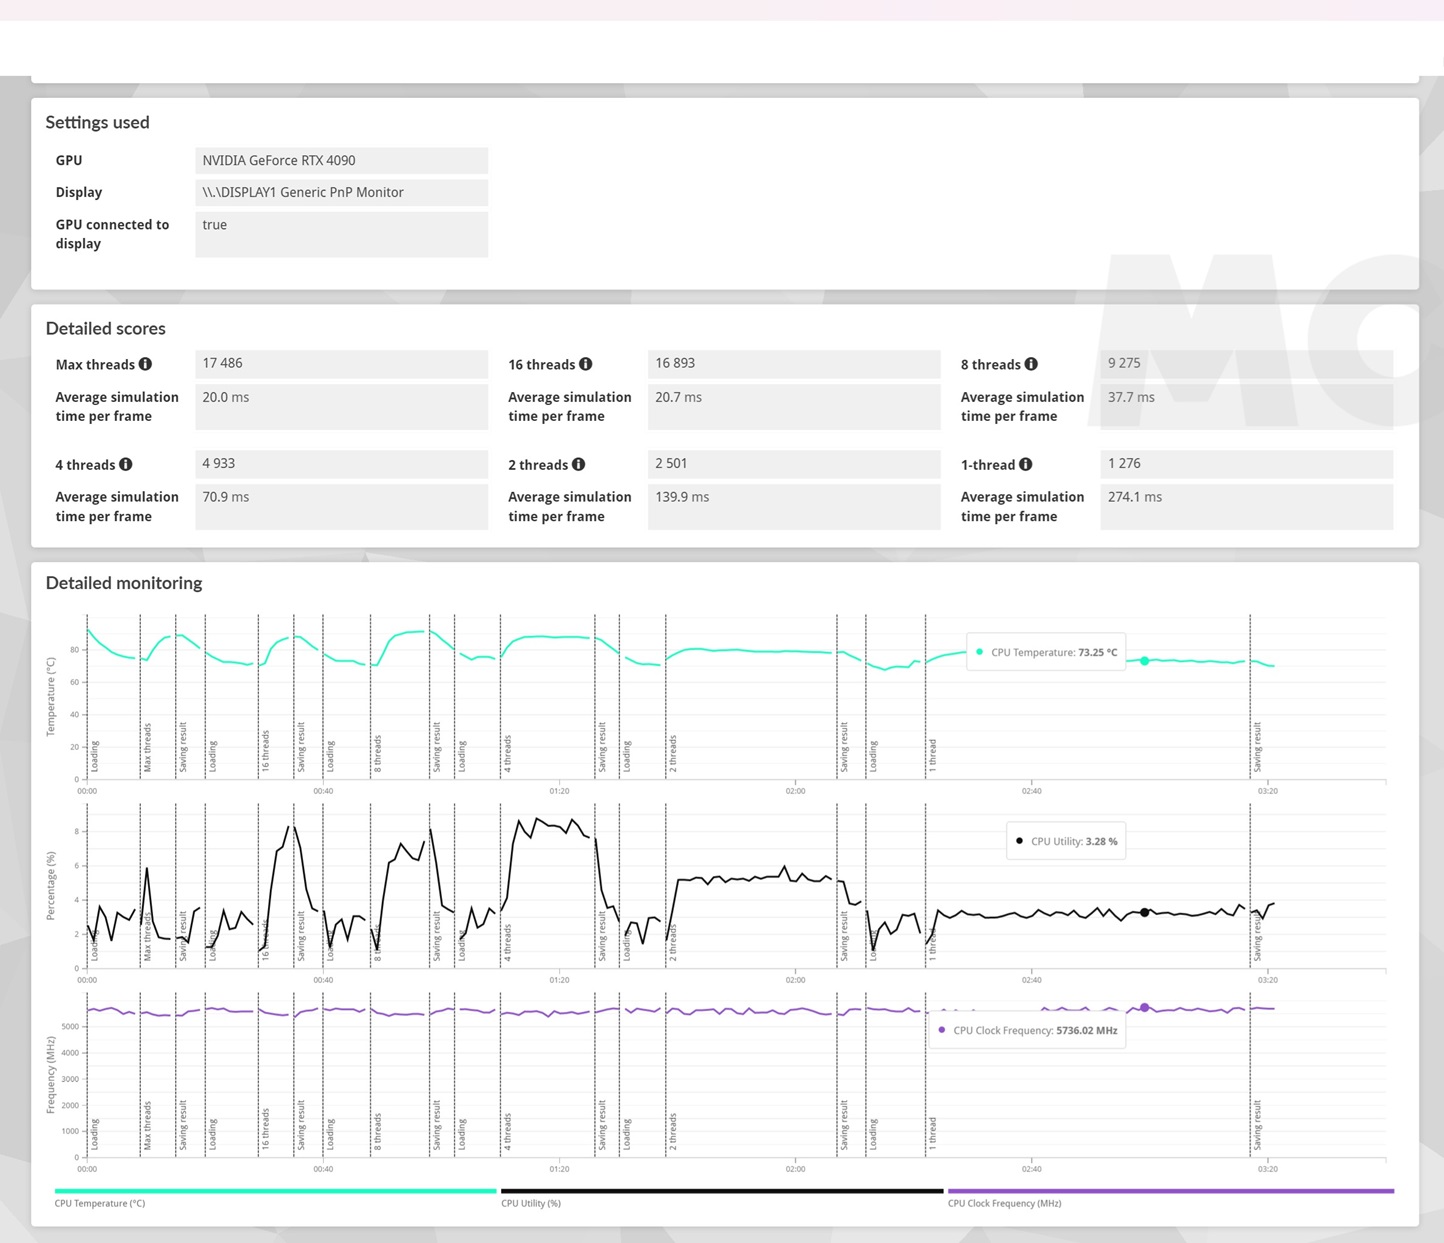This screenshot has width=1444, height=1243.
Task: Click the info icon next to 16 threads
Action: [x=586, y=364]
